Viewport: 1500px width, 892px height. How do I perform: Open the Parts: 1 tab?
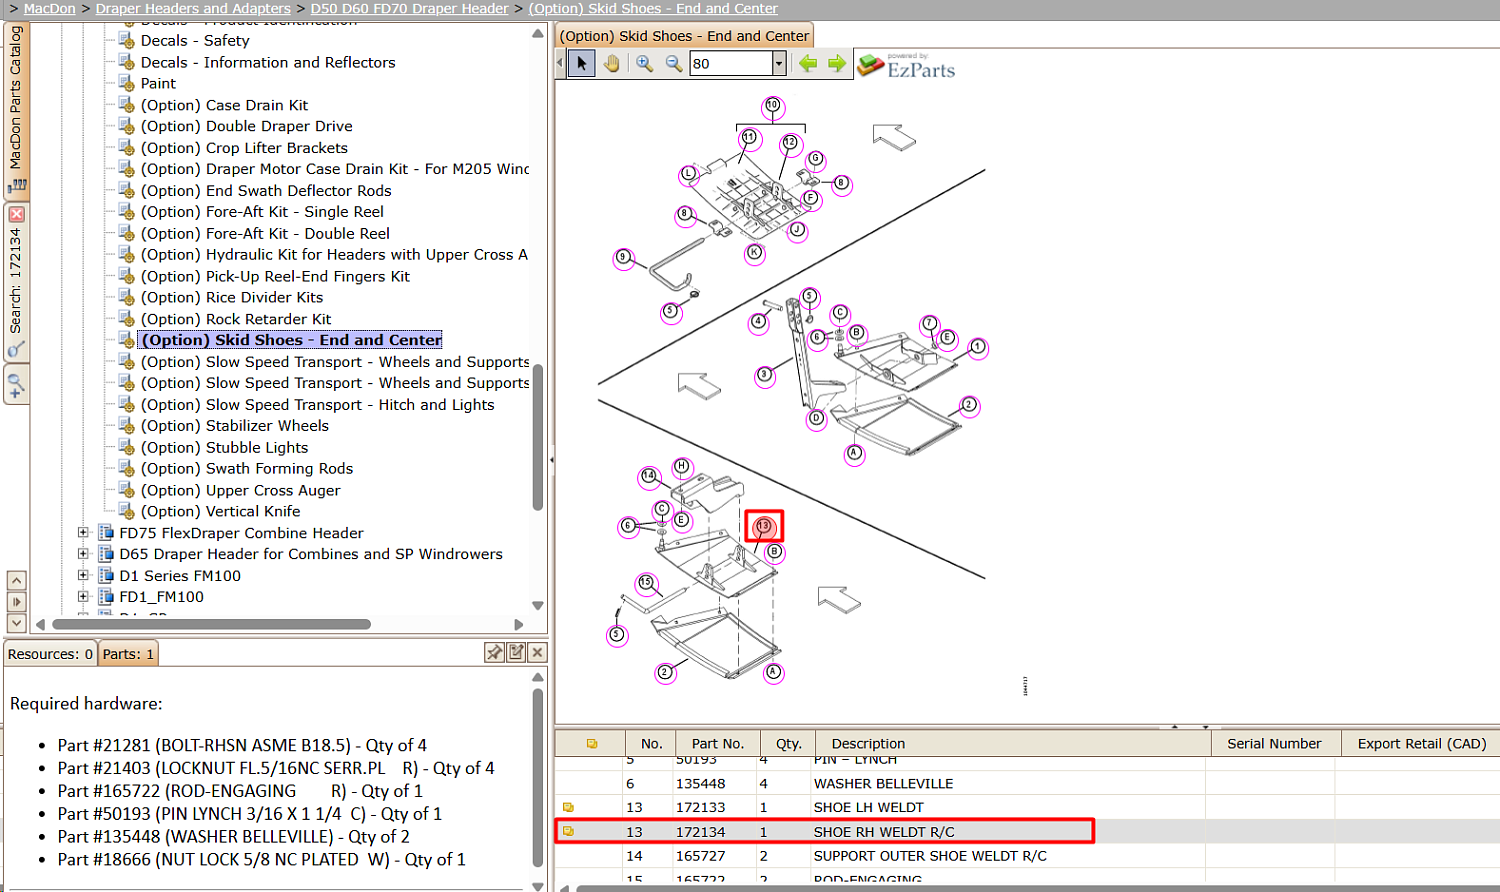129,654
